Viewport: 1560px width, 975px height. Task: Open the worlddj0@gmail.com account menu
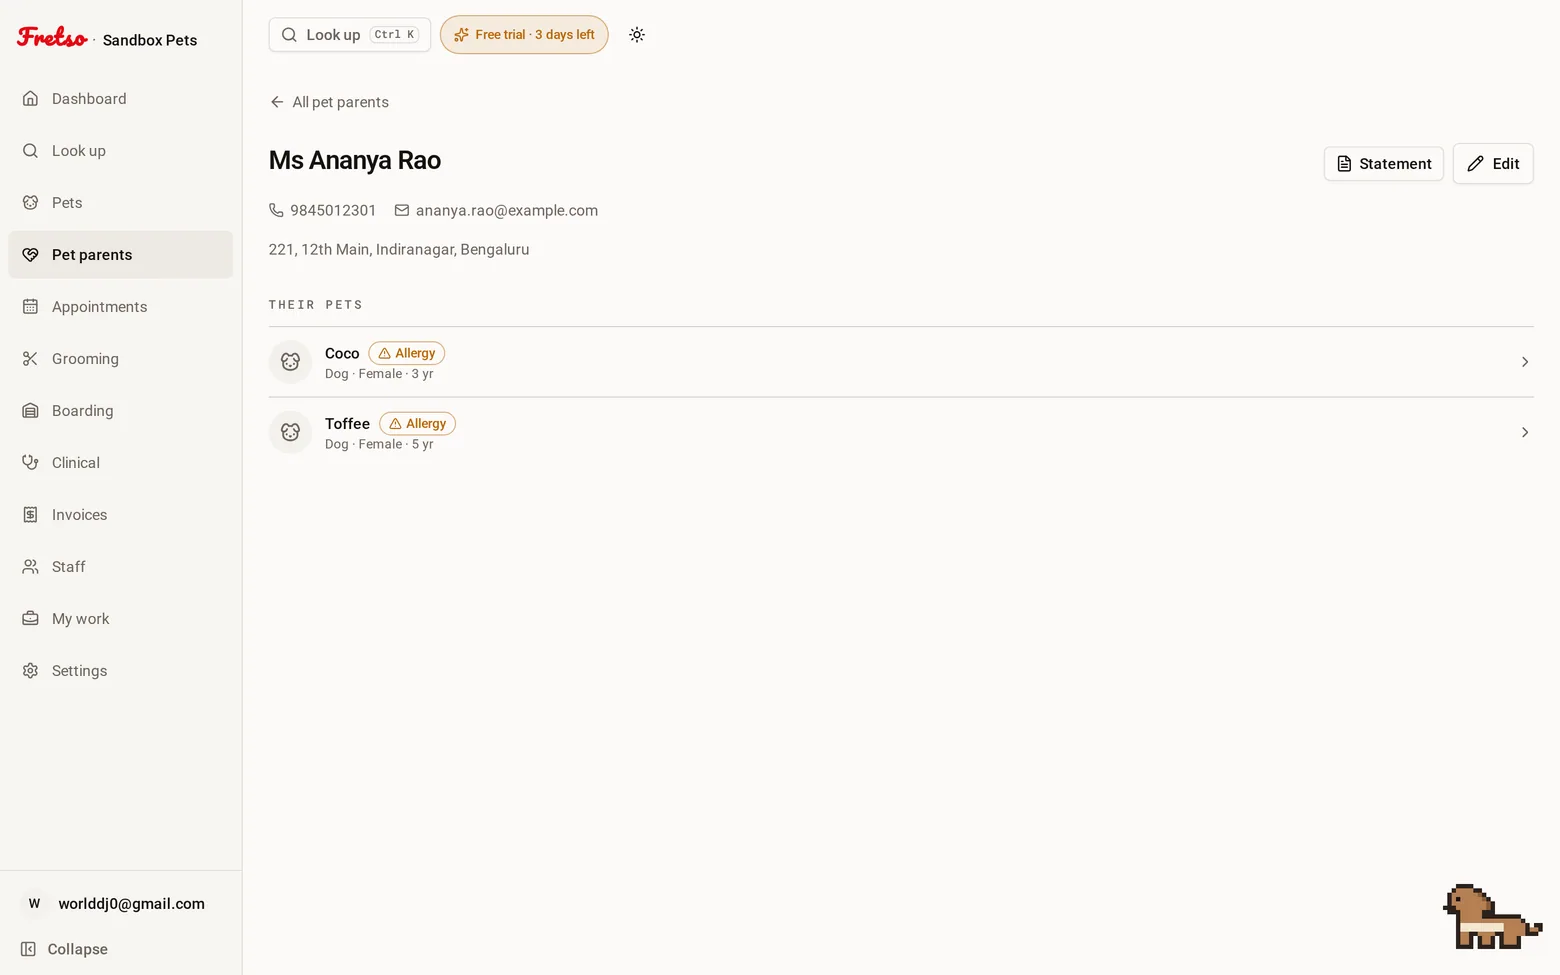(x=120, y=904)
